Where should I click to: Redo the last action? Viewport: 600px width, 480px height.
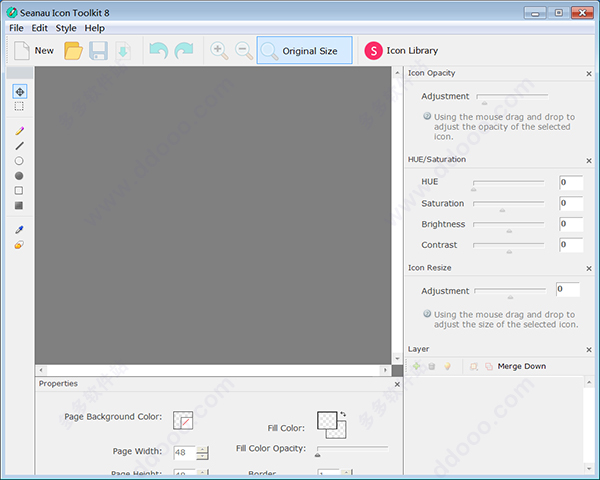tap(184, 51)
